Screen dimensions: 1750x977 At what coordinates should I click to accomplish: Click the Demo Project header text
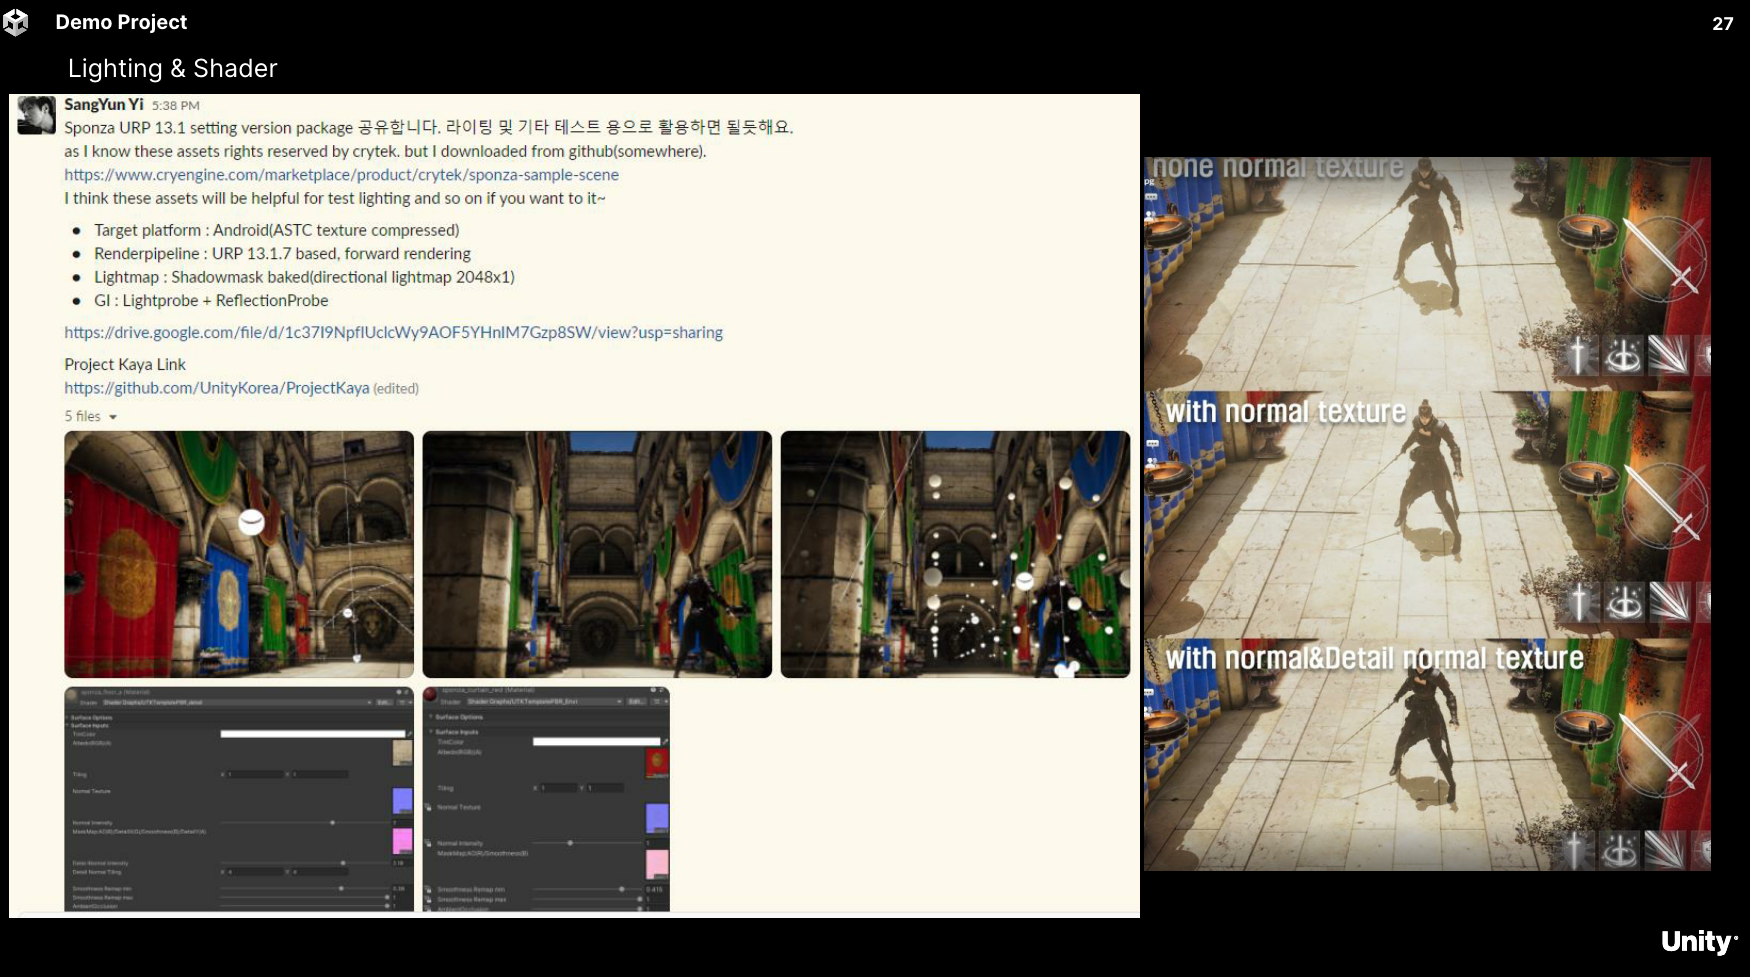click(x=121, y=22)
